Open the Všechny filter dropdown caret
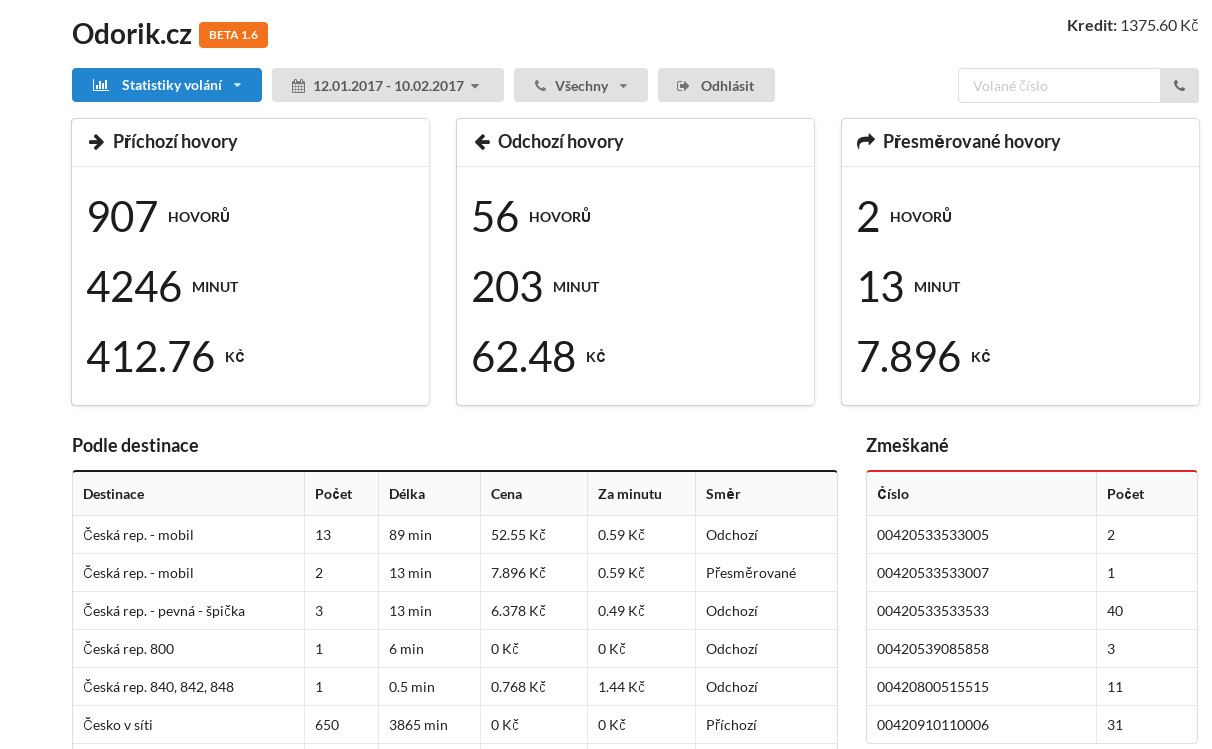Image resolution: width=1212 pixels, height=749 pixels. click(x=623, y=86)
